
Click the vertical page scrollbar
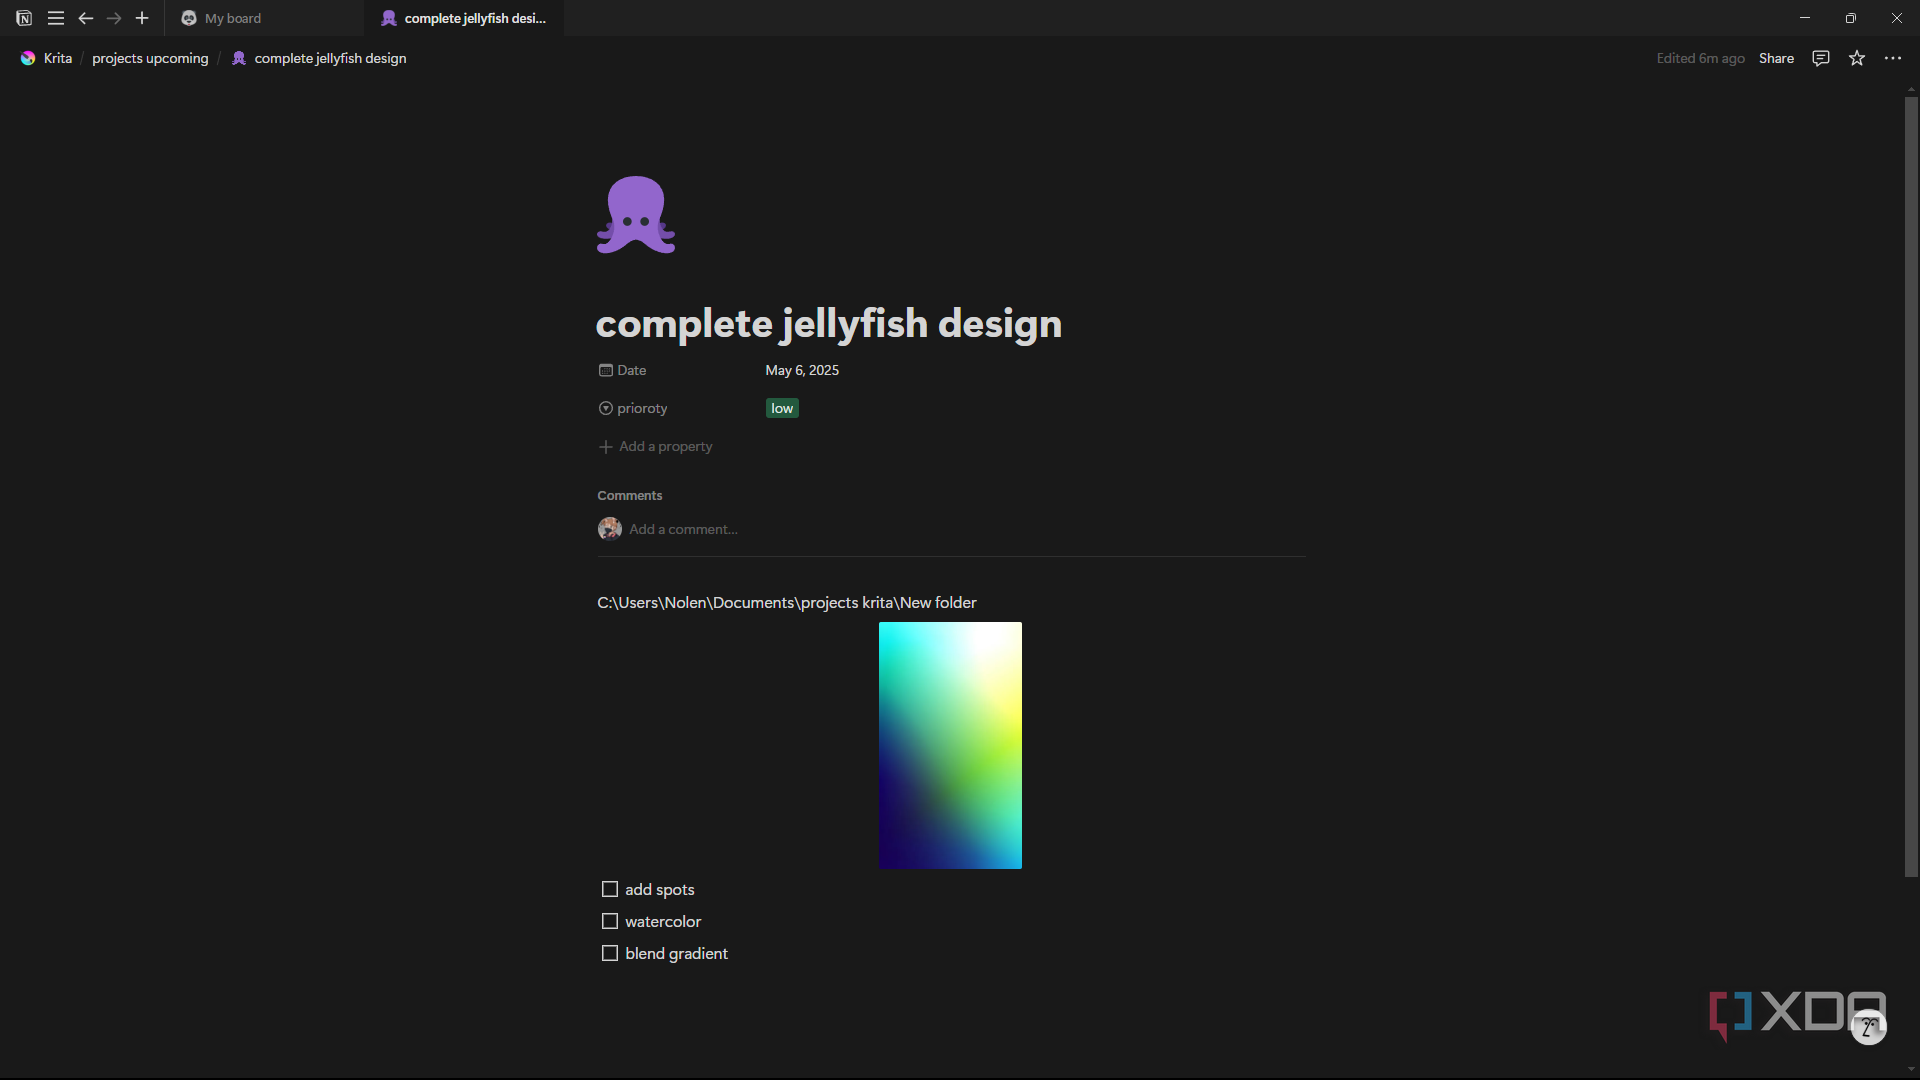(1911, 487)
